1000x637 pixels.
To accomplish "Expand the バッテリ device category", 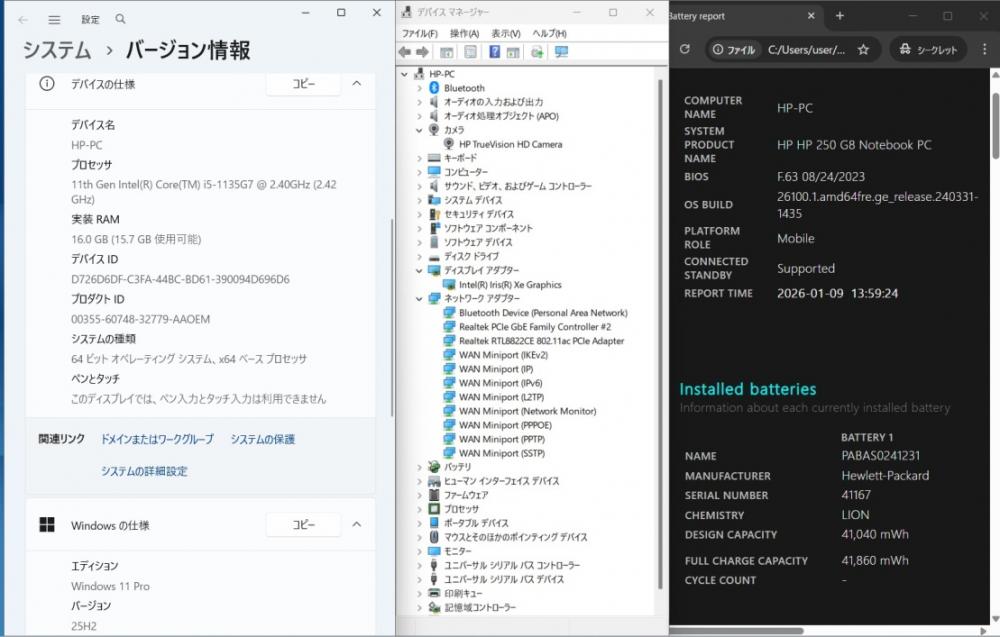I will coord(420,467).
